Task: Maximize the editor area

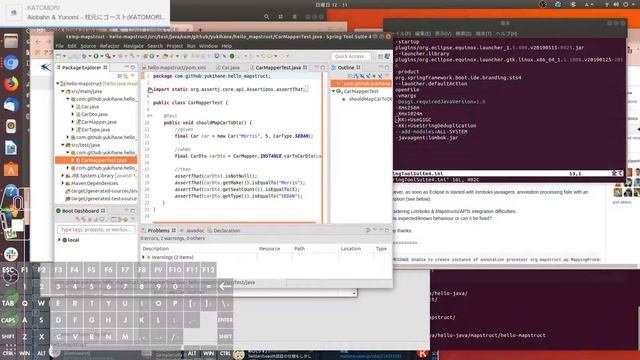Action: (x=323, y=67)
